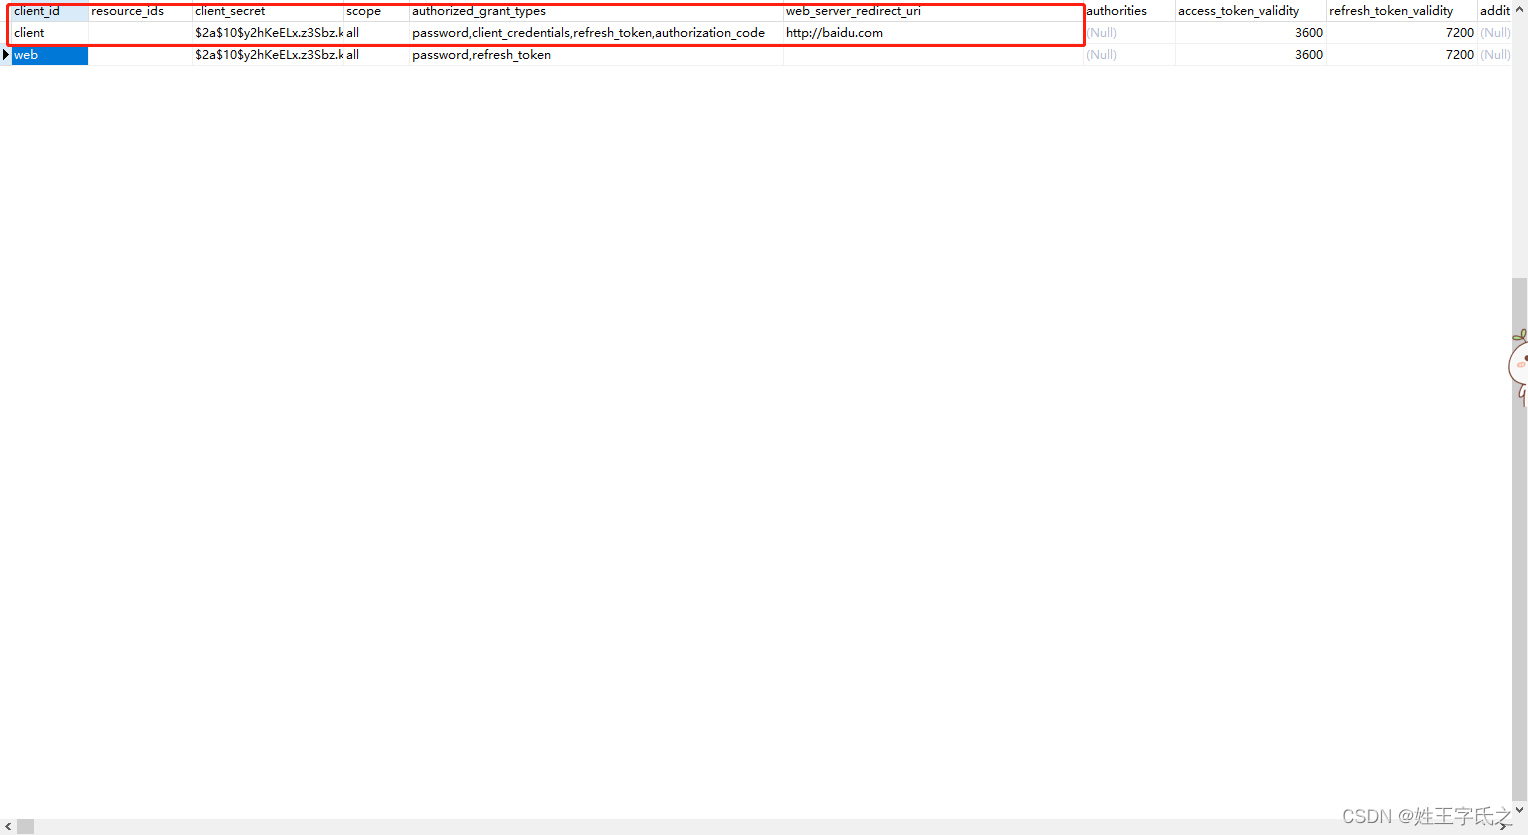Click the client_id column header
The width and height of the screenshot is (1528, 835).
[x=50, y=11]
